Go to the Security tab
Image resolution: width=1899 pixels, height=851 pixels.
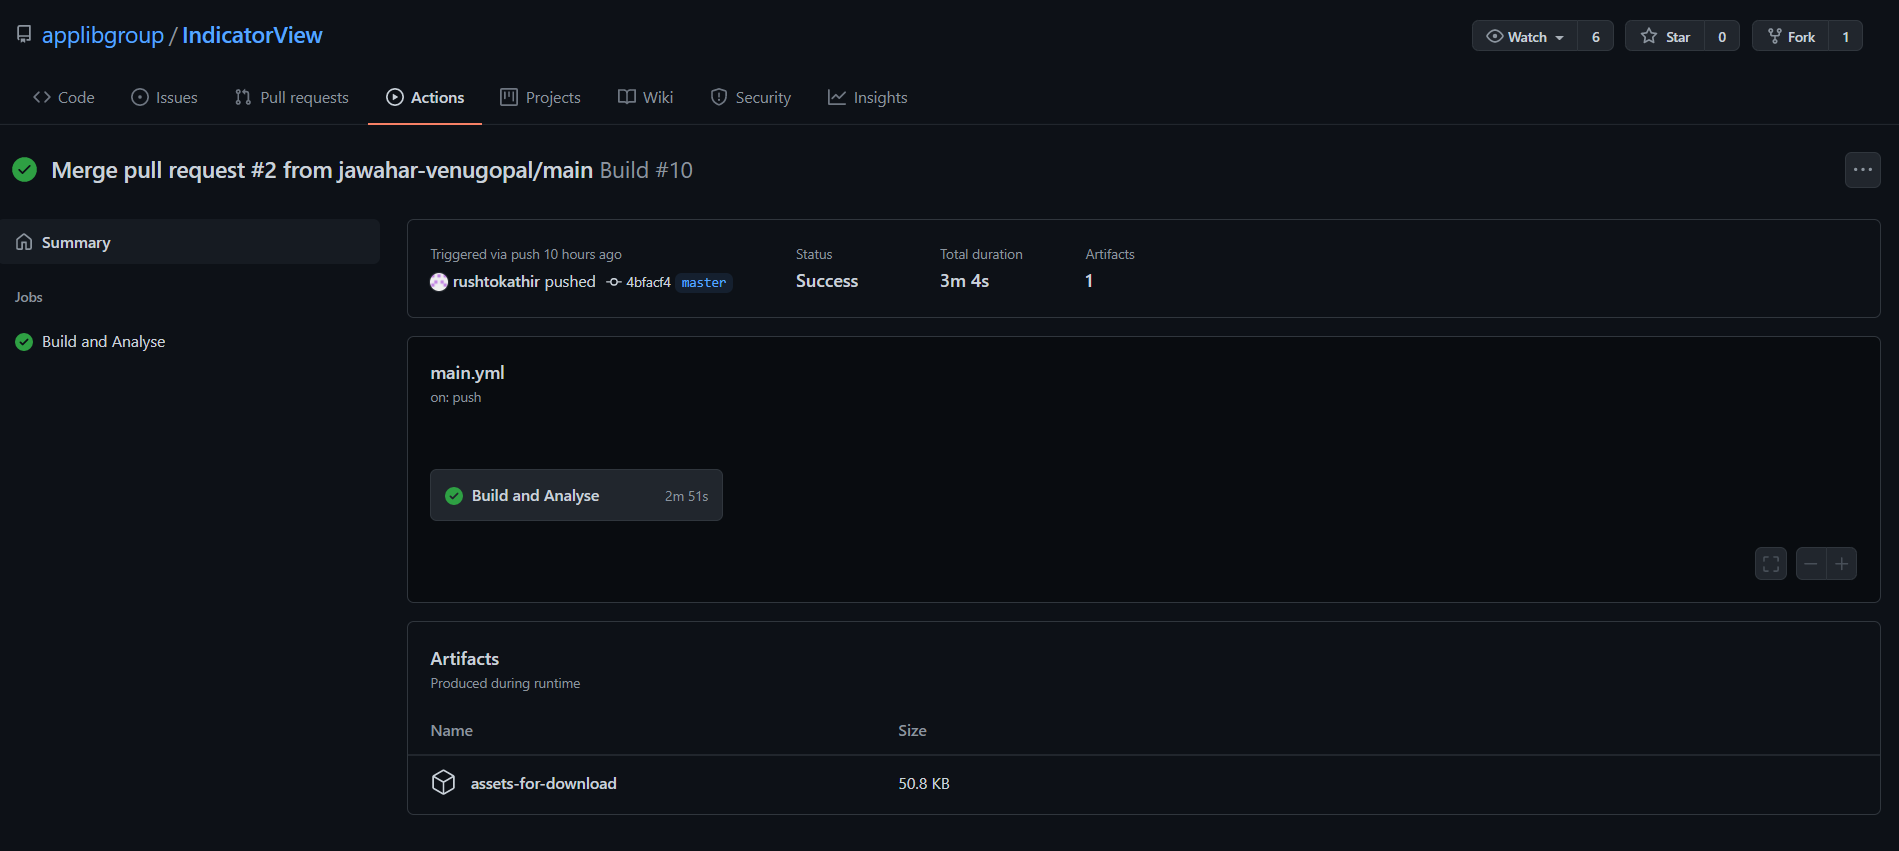click(751, 97)
